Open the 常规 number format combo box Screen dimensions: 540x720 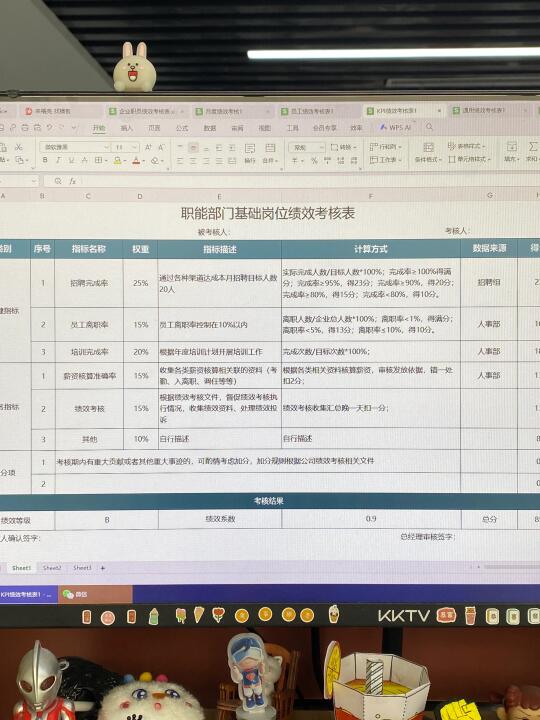coord(306,147)
